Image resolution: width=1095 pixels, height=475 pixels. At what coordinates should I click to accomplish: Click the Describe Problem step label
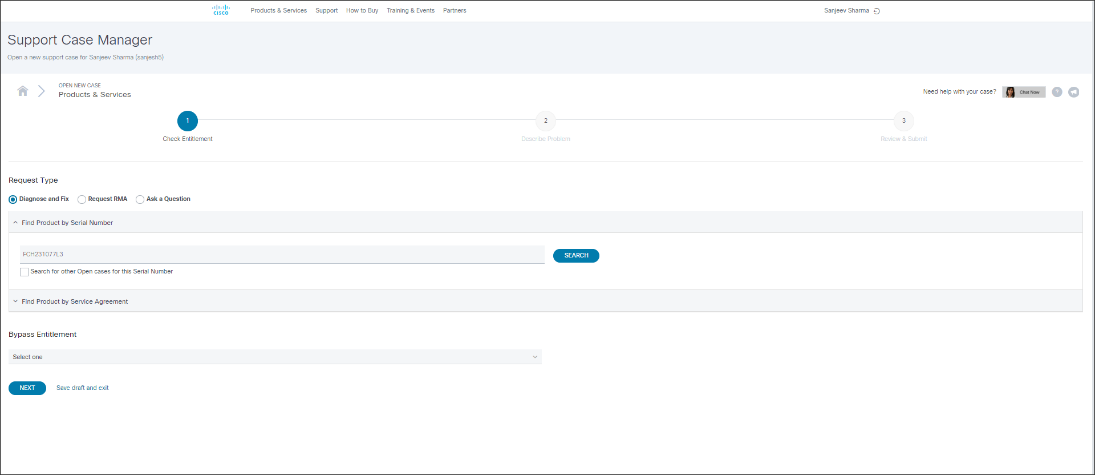(x=545, y=139)
